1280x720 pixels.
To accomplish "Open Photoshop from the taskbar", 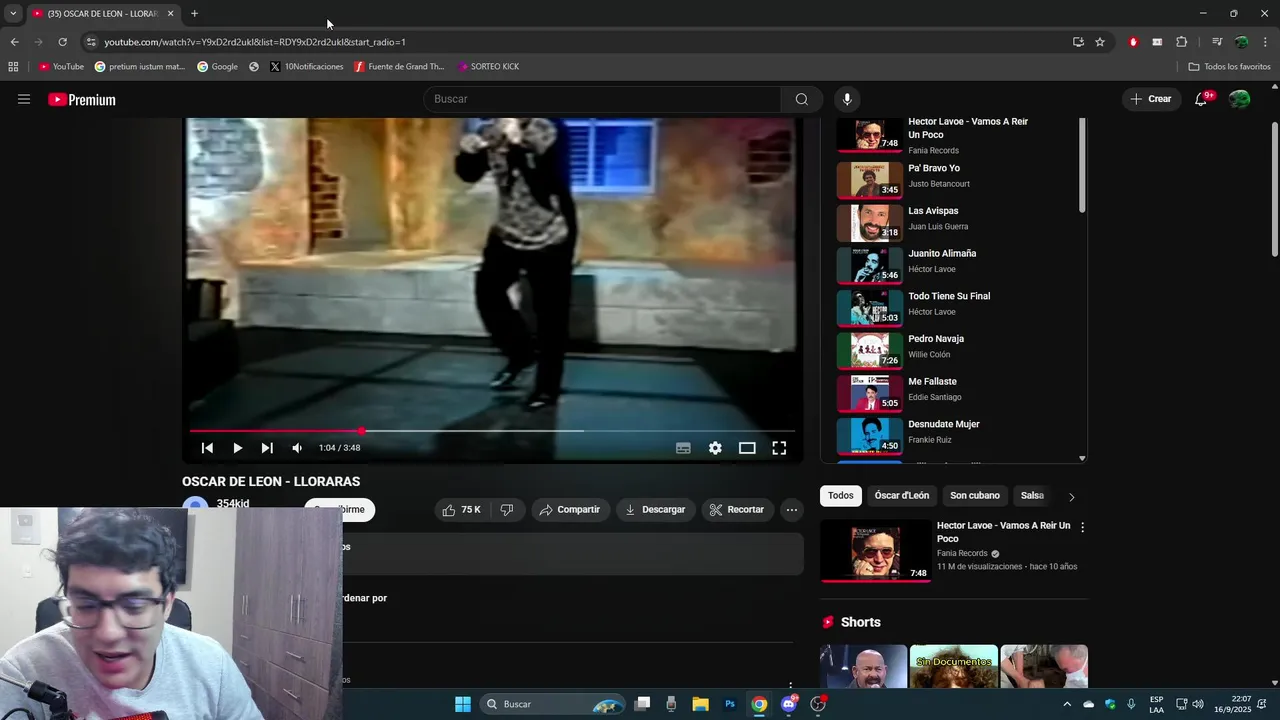I will click(x=730, y=704).
